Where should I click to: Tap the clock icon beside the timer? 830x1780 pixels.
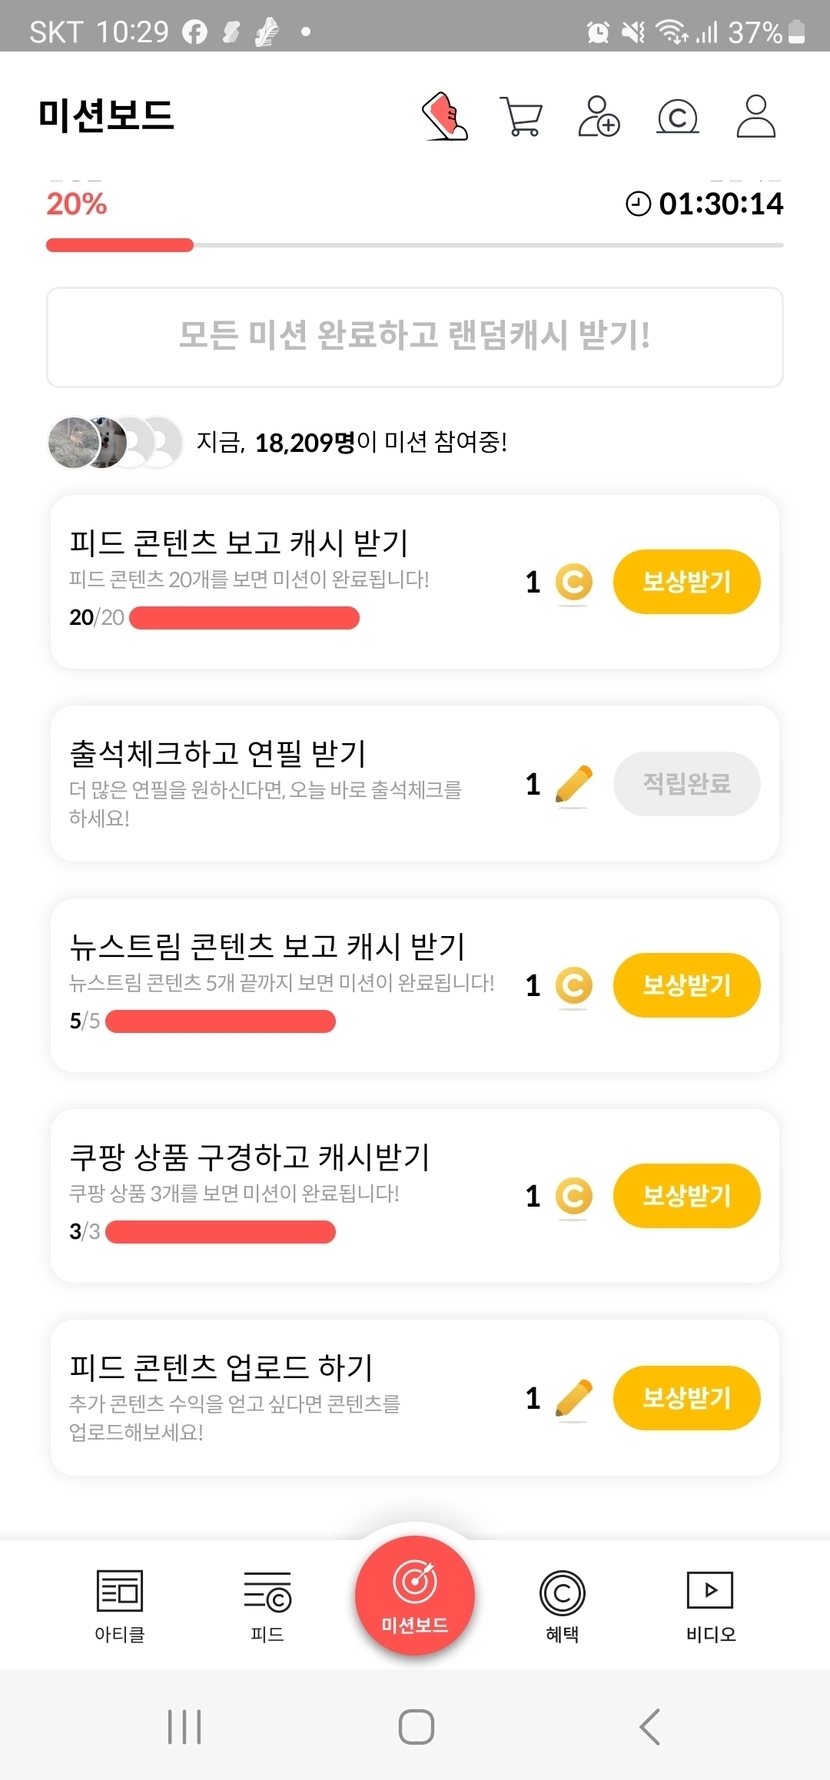[x=638, y=204]
